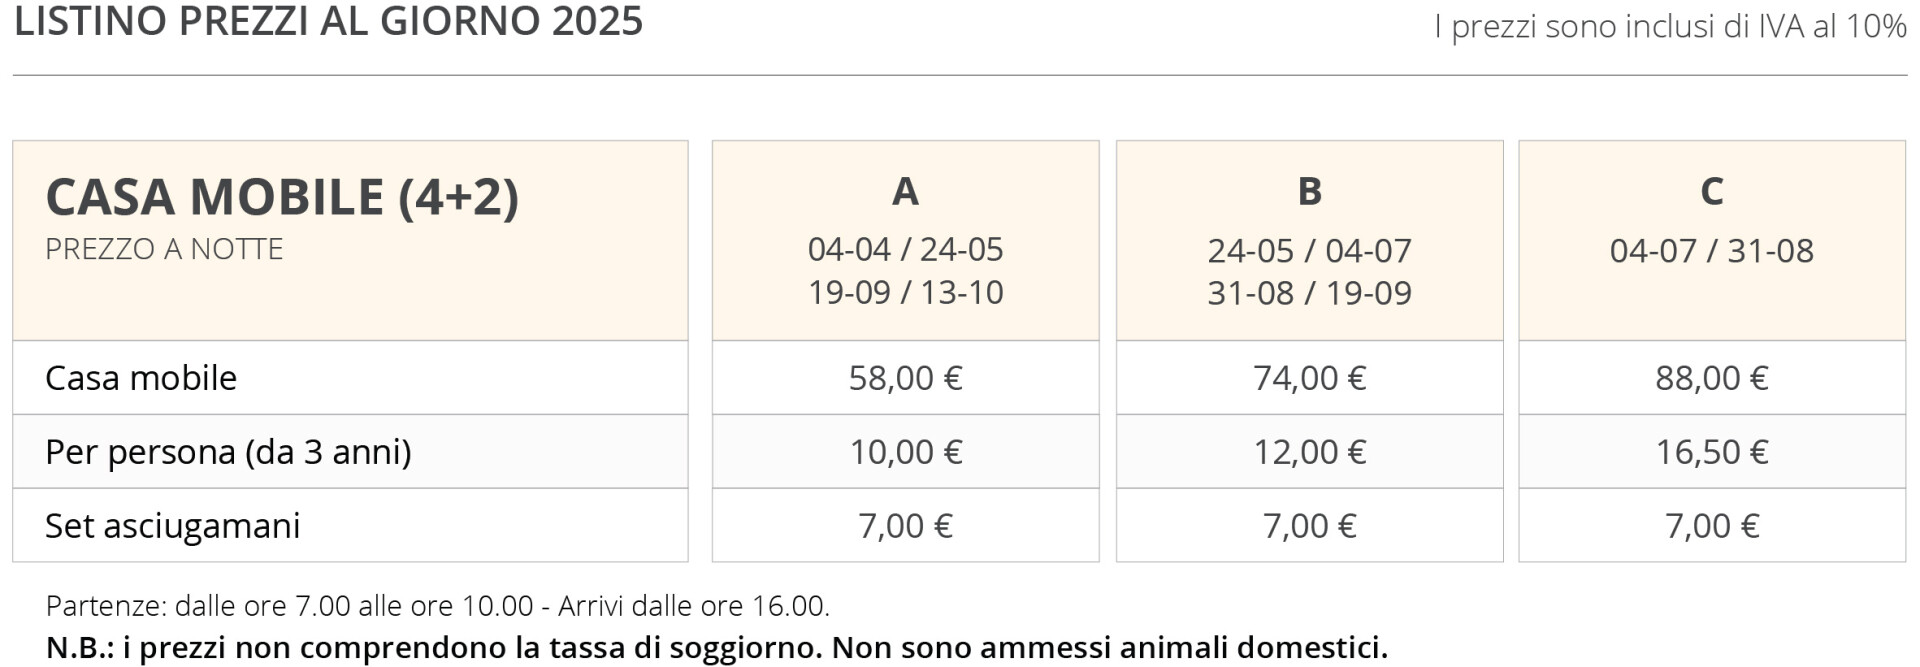Select the CASA MOBILE (4+2) title
The image size is (1920, 667).
[x=282, y=196]
